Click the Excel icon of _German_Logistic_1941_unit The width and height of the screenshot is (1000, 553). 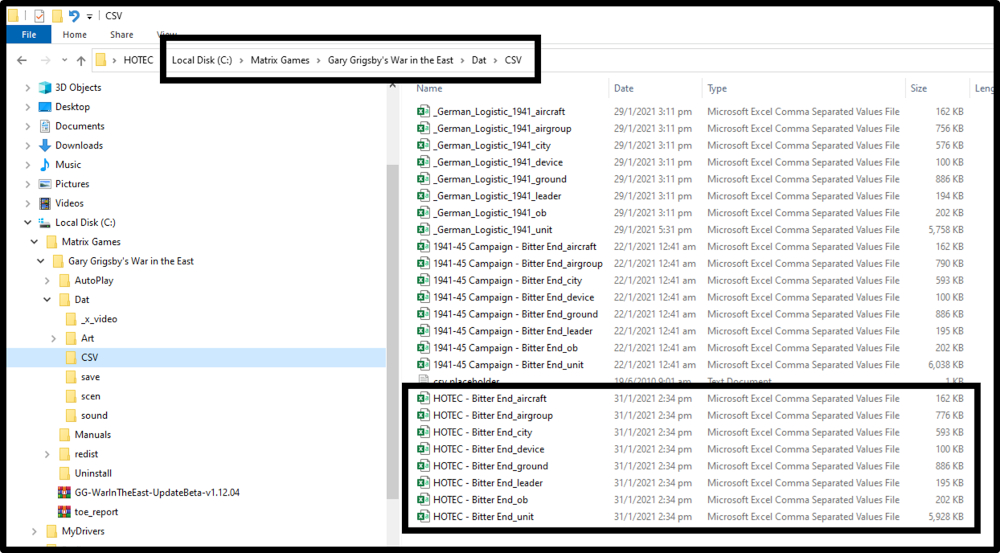[x=422, y=230]
